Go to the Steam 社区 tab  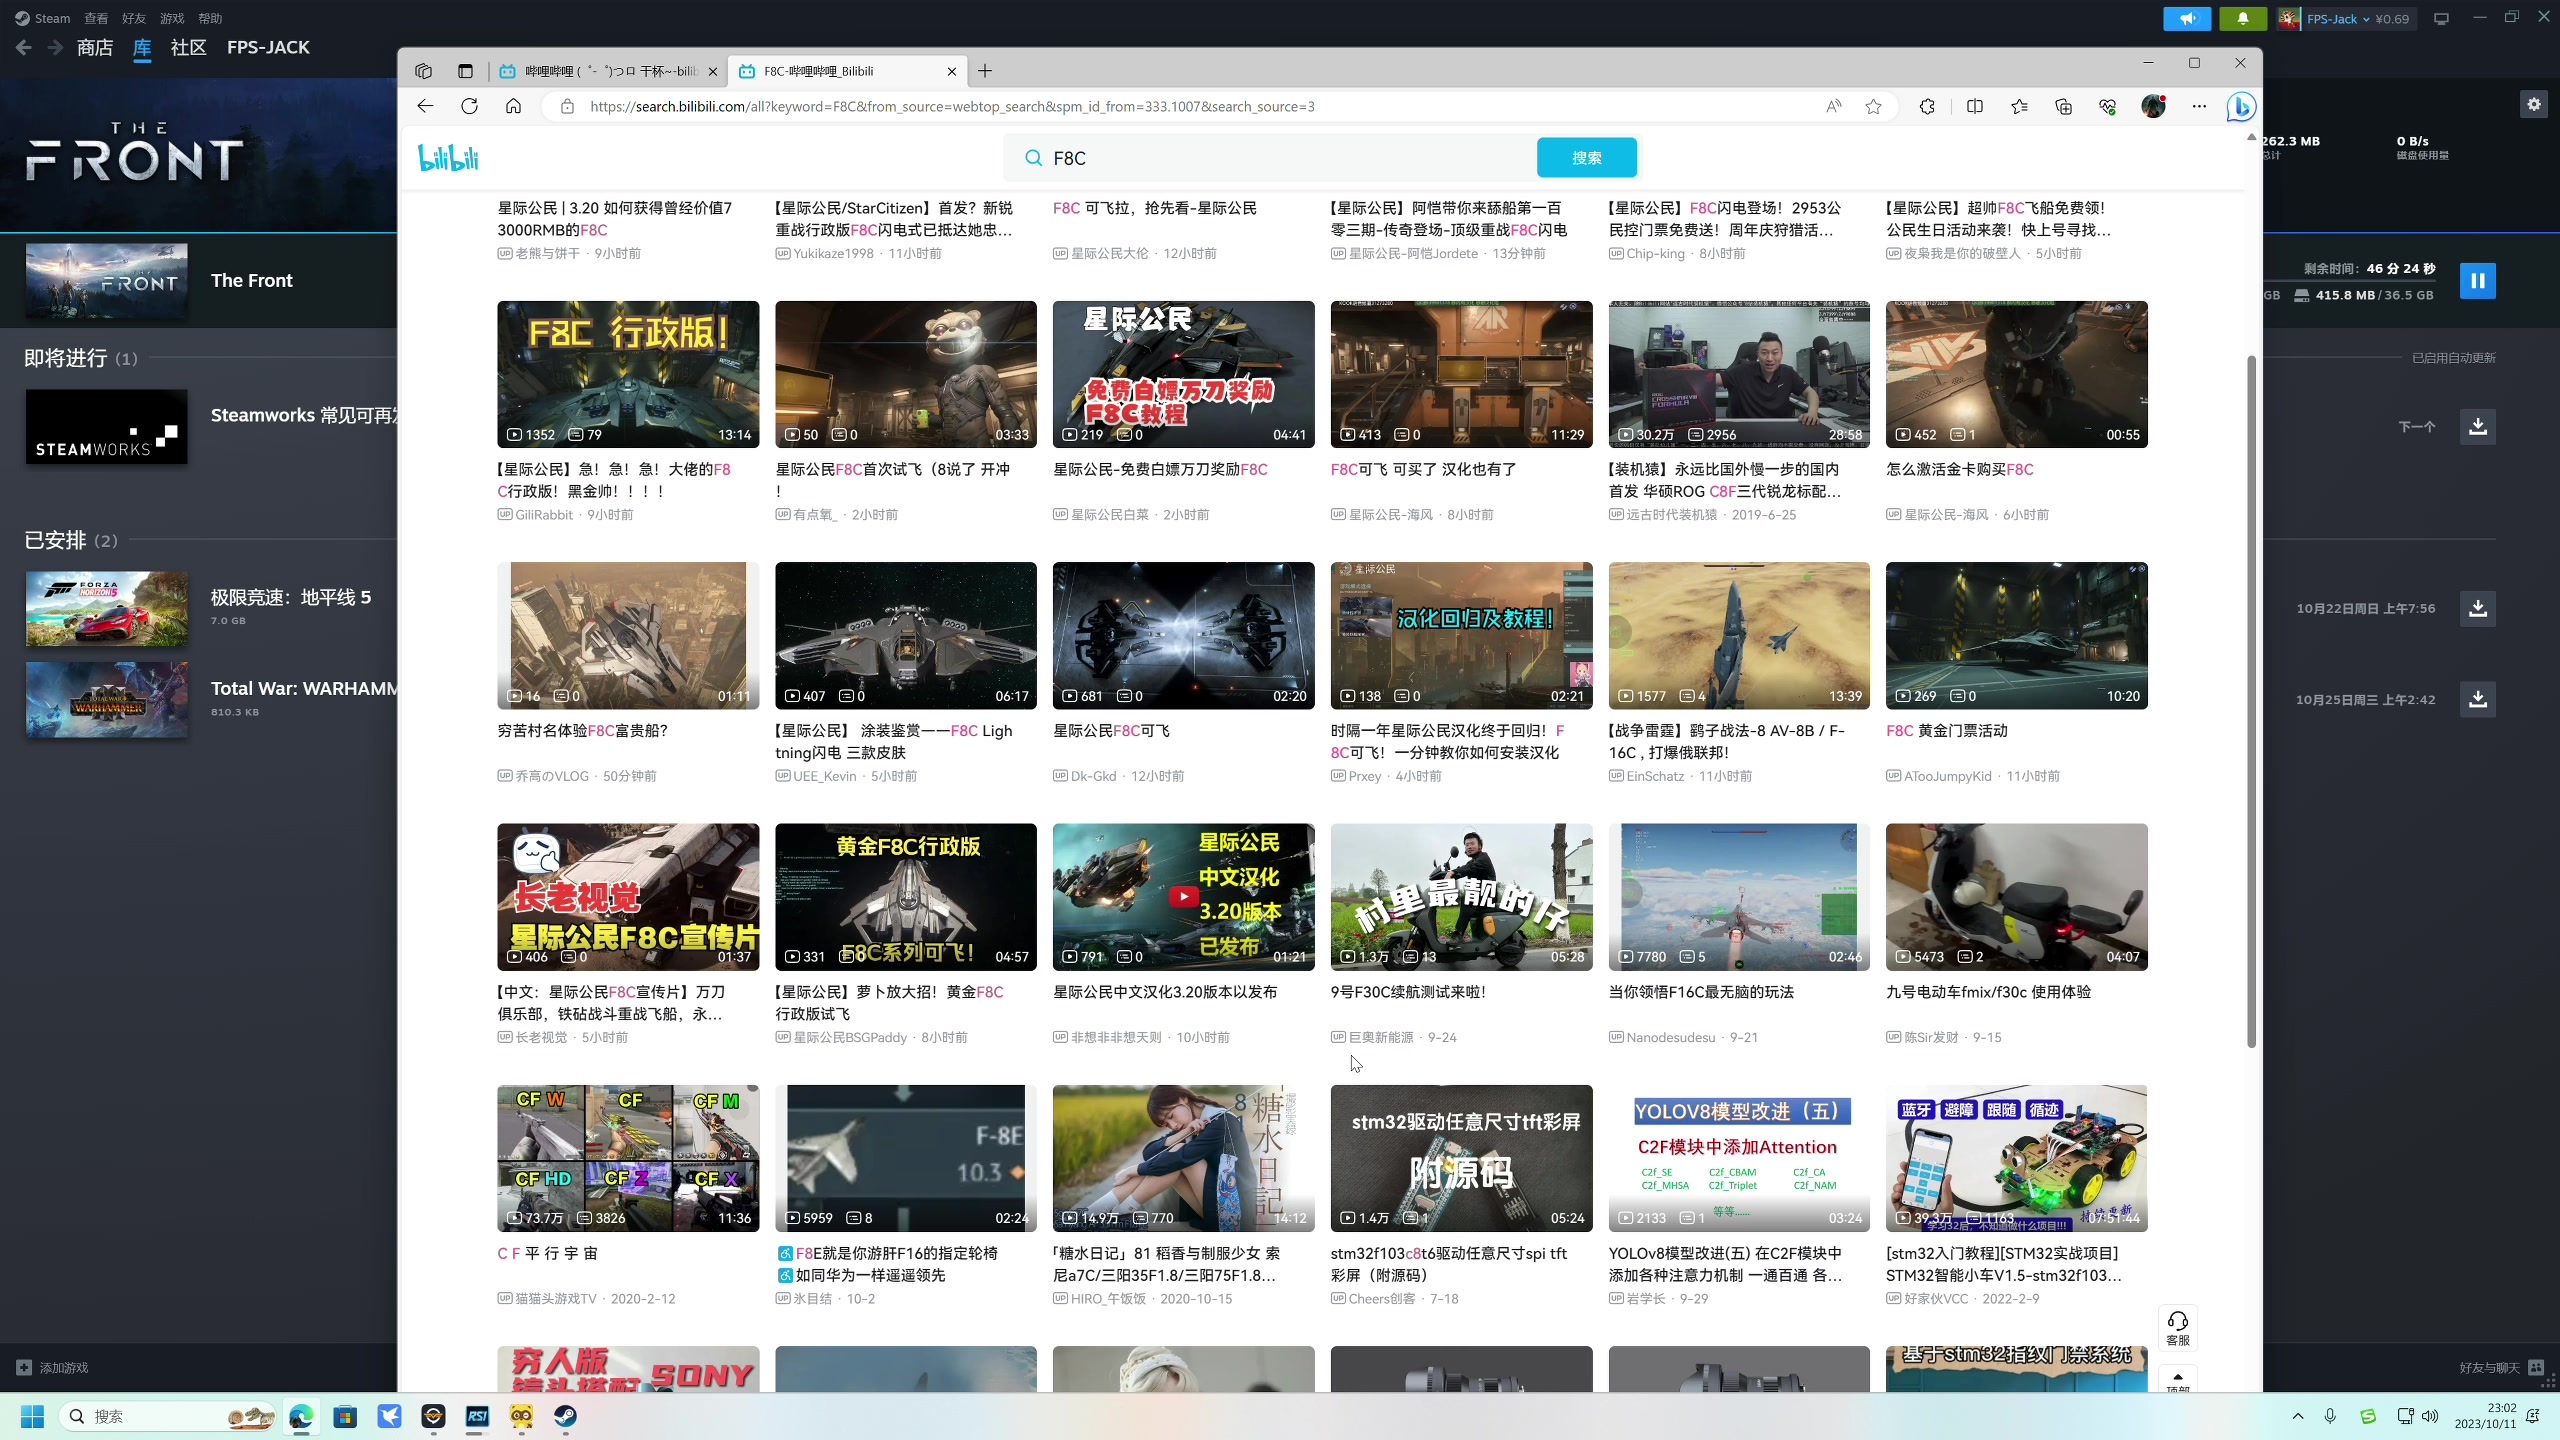pos(188,47)
